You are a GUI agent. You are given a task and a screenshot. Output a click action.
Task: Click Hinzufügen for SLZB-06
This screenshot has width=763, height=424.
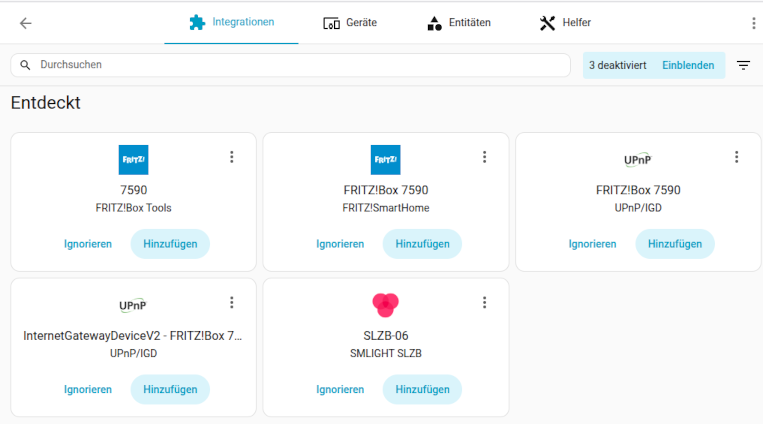[422, 389]
